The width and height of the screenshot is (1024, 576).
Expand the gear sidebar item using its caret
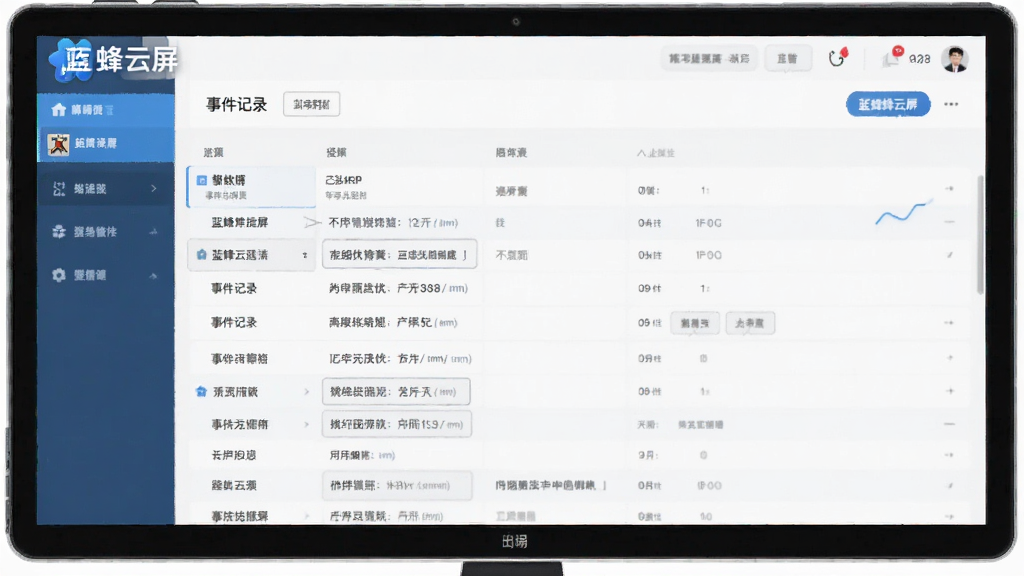pos(153,276)
